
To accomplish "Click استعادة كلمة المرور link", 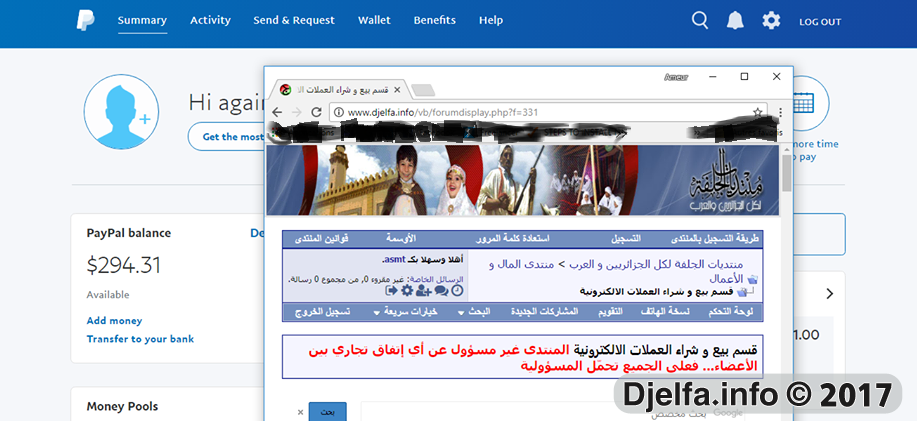I will tap(514, 239).
